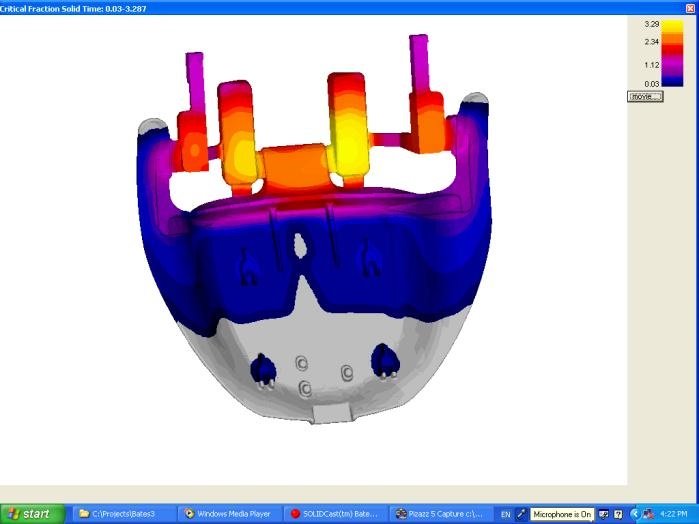The height and width of the screenshot is (524, 699).
Task: Click the microphone icon in language bar
Action: [x=522, y=514]
